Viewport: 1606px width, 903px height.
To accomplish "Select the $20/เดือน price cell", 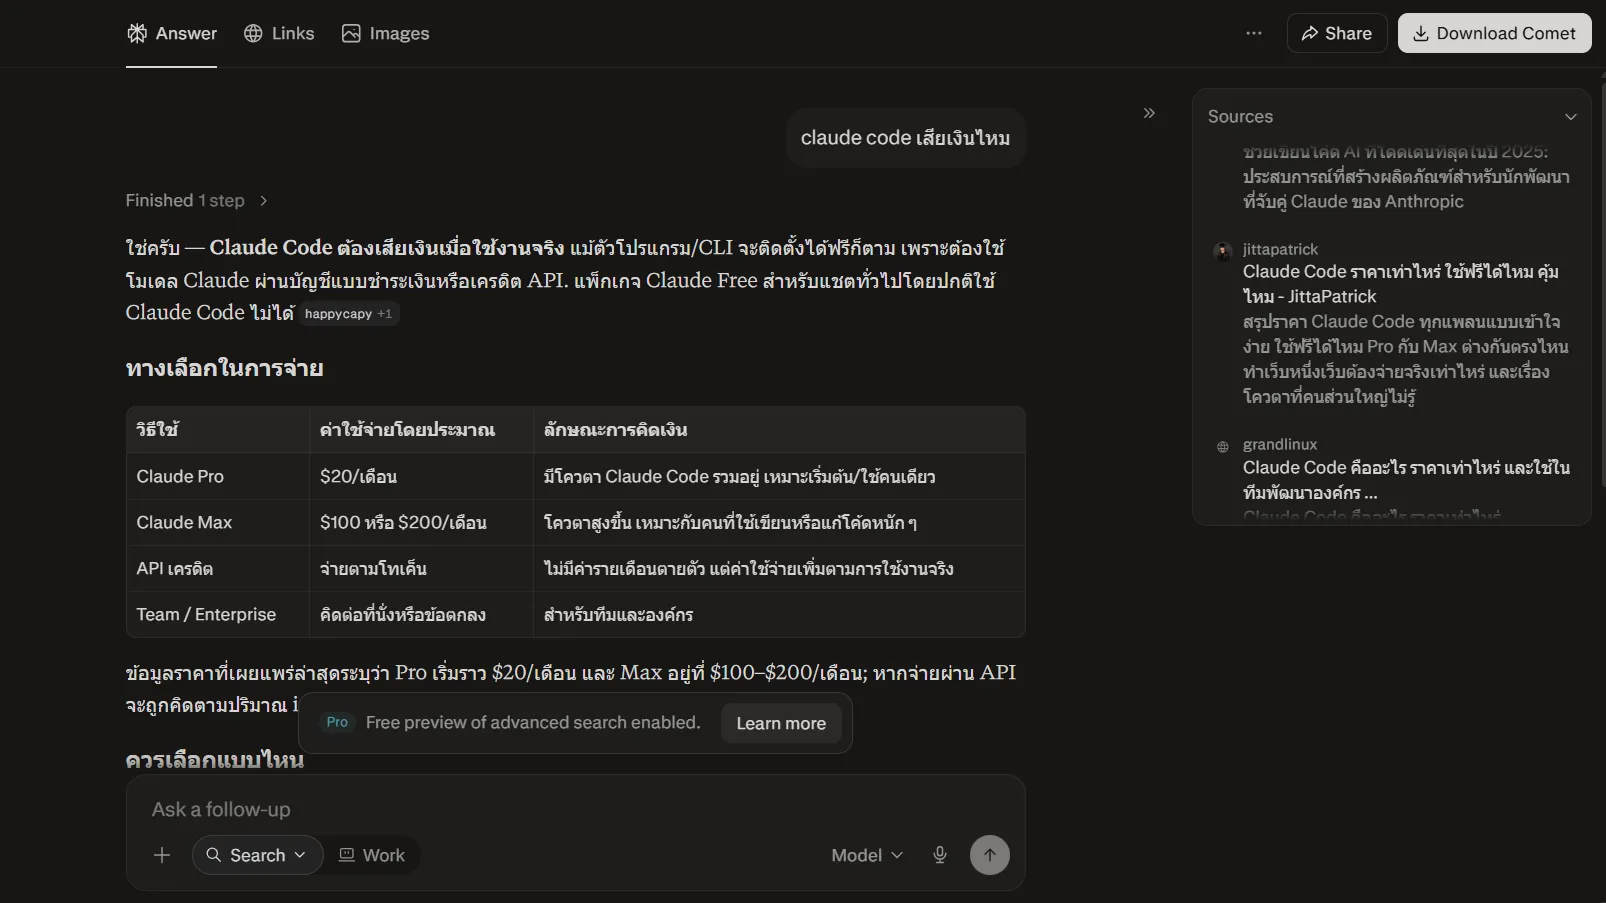I will pyautogui.click(x=421, y=476).
